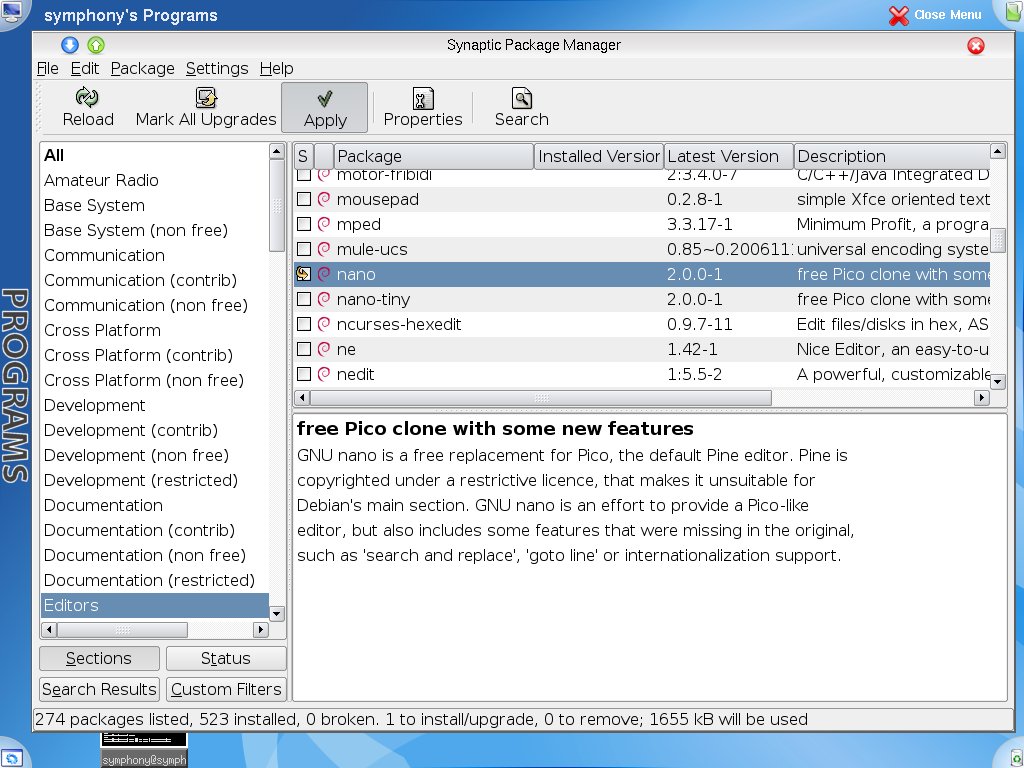This screenshot has width=1024, height=768.
Task: Click the Debian swirl icon beside nedit
Action: pos(323,374)
